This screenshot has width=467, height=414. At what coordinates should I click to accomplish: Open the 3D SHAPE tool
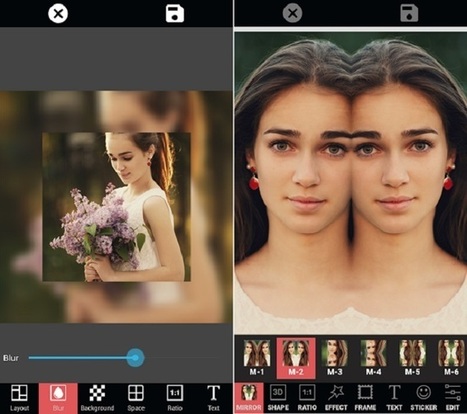pos(278,398)
